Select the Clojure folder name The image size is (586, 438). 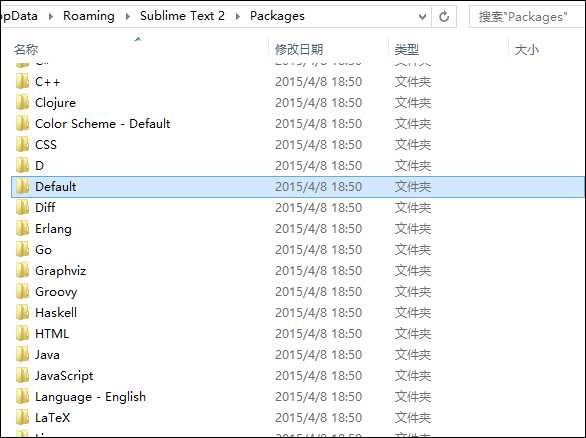[x=55, y=103]
